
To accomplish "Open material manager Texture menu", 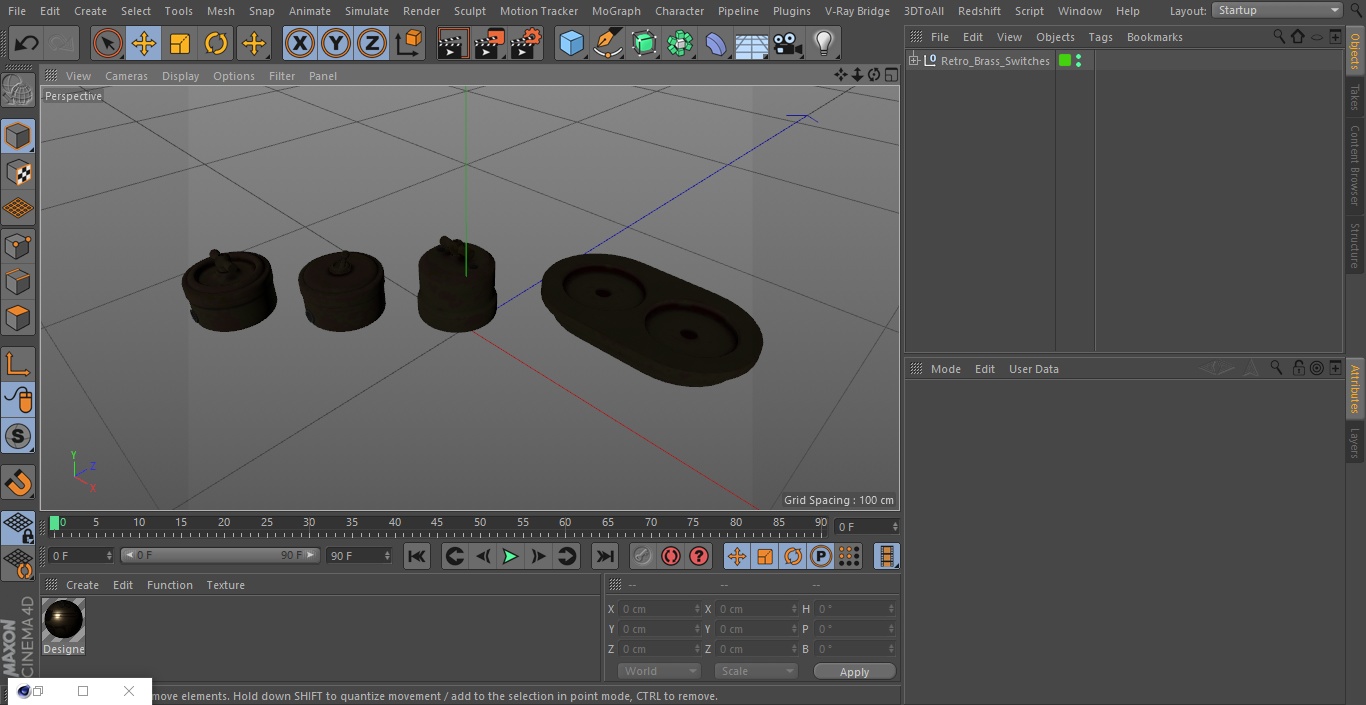I will click(x=226, y=585).
